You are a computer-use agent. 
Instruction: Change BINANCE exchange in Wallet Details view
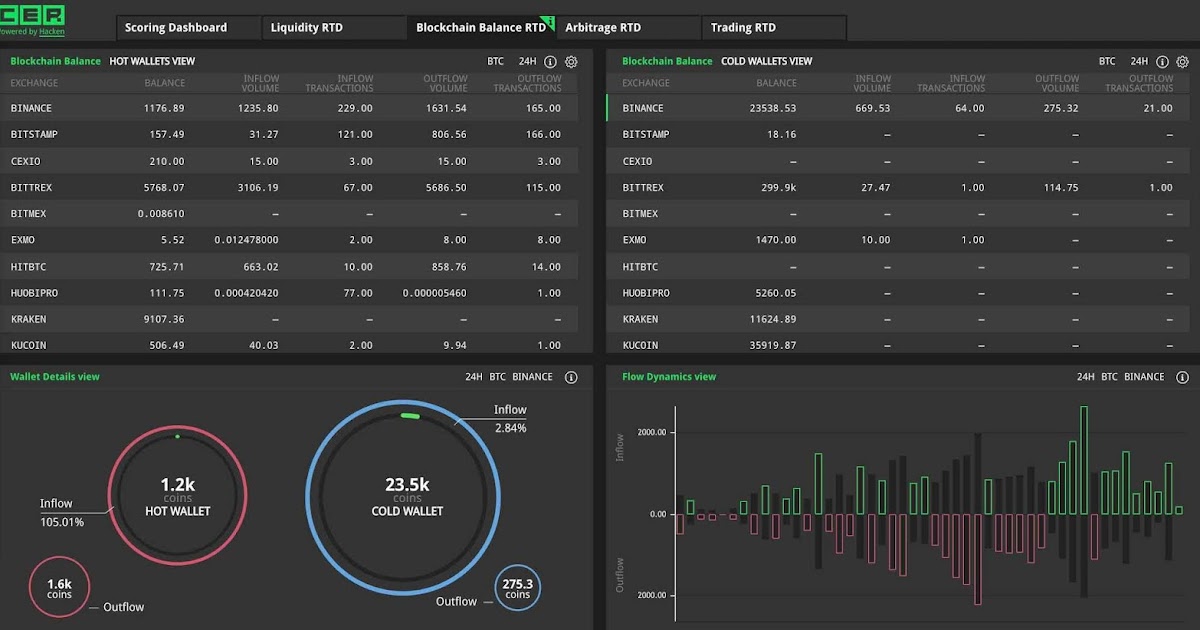click(x=532, y=377)
